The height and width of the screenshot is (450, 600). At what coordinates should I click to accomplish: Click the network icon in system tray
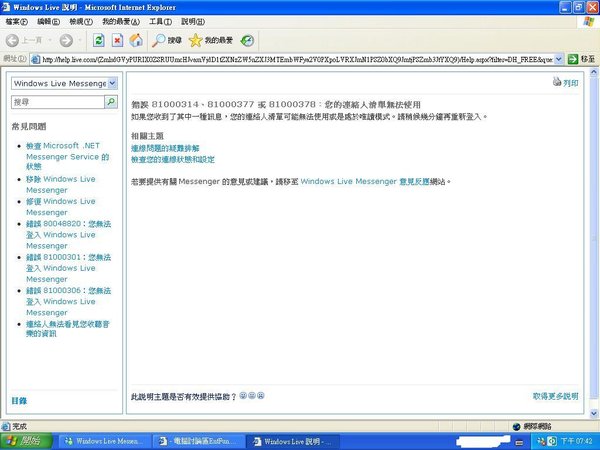tap(541, 441)
